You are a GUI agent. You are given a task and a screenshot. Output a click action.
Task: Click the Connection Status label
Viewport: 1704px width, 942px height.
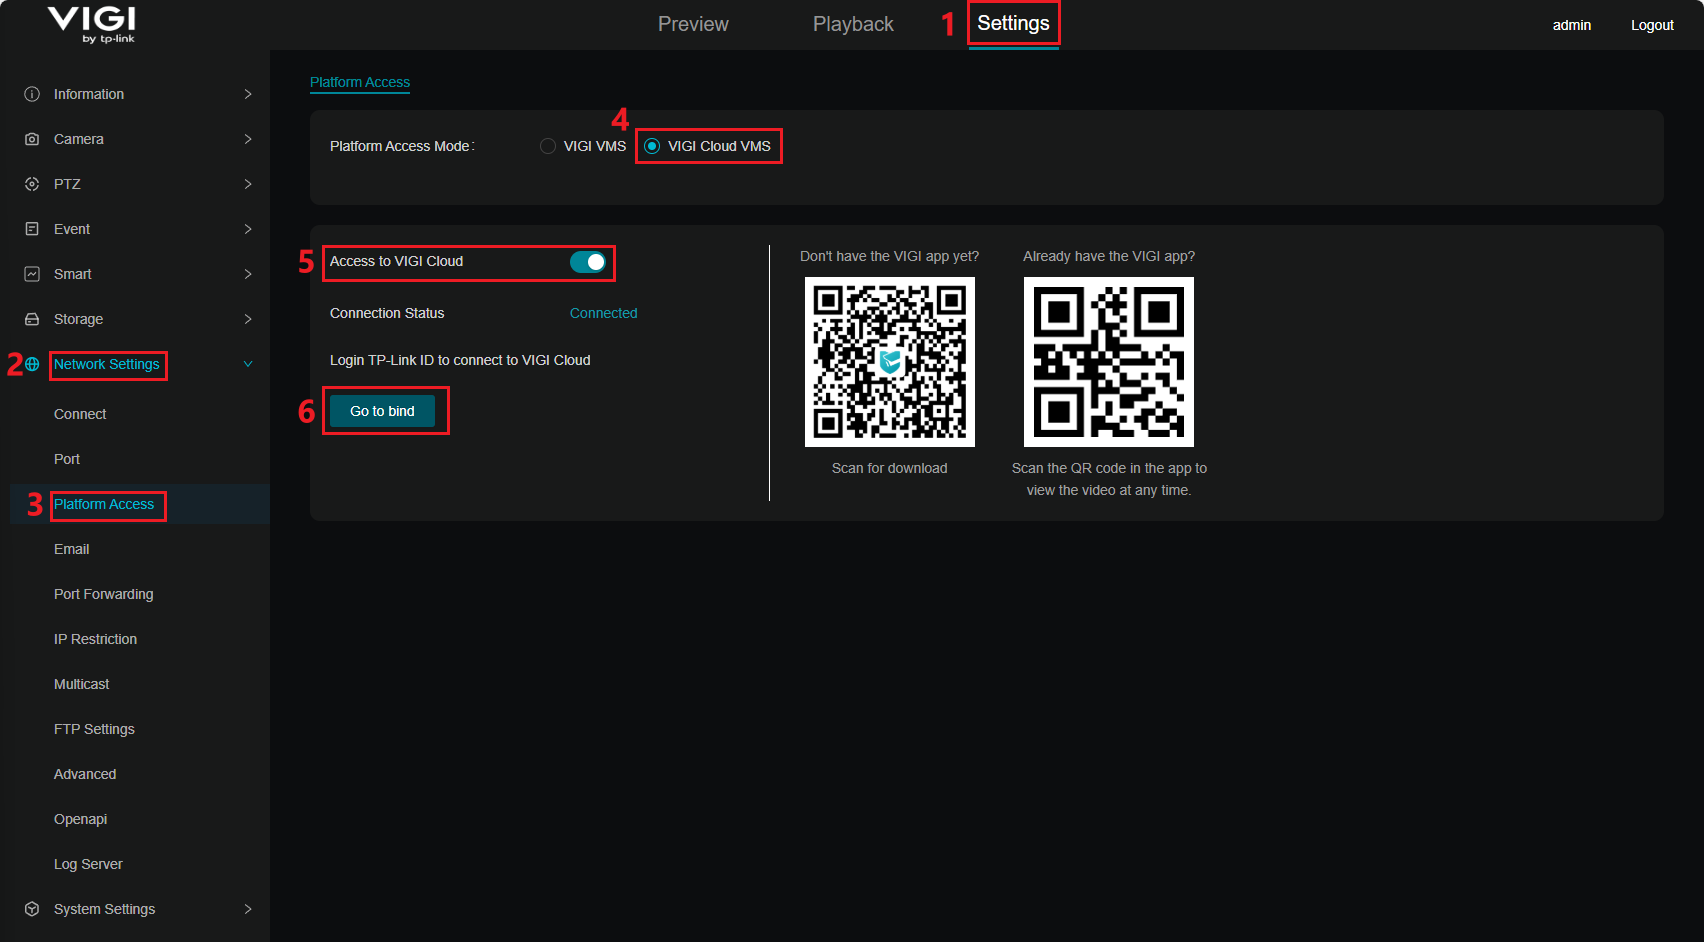point(387,313)
